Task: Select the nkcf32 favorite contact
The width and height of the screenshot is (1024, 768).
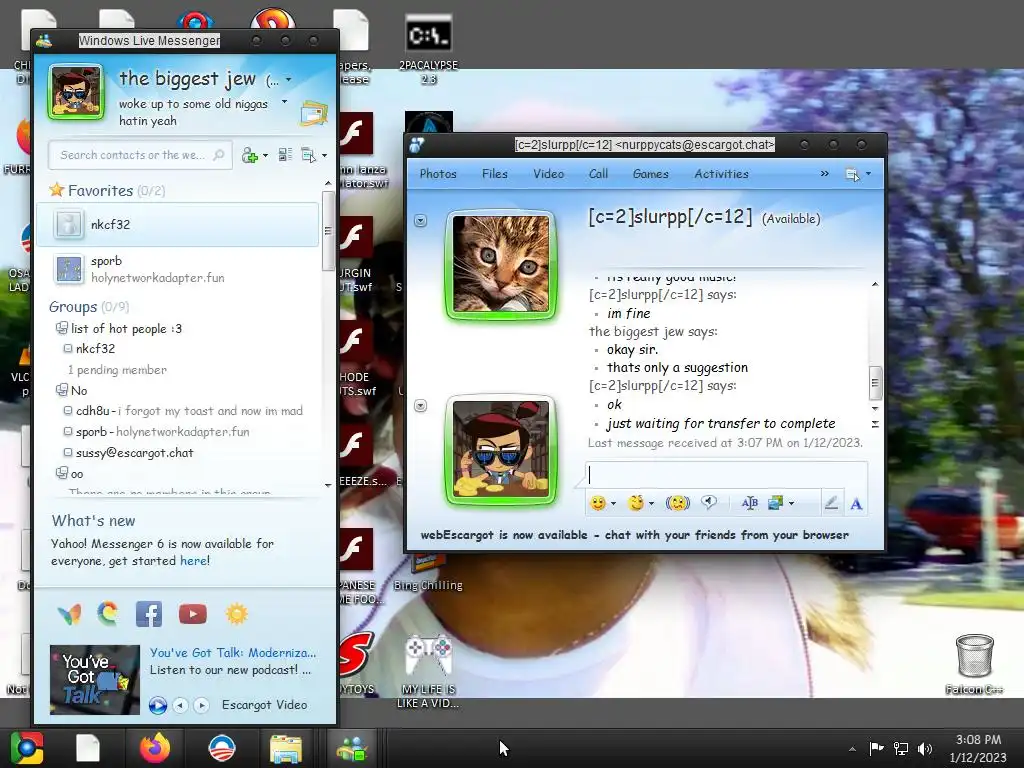Action: 178,225
